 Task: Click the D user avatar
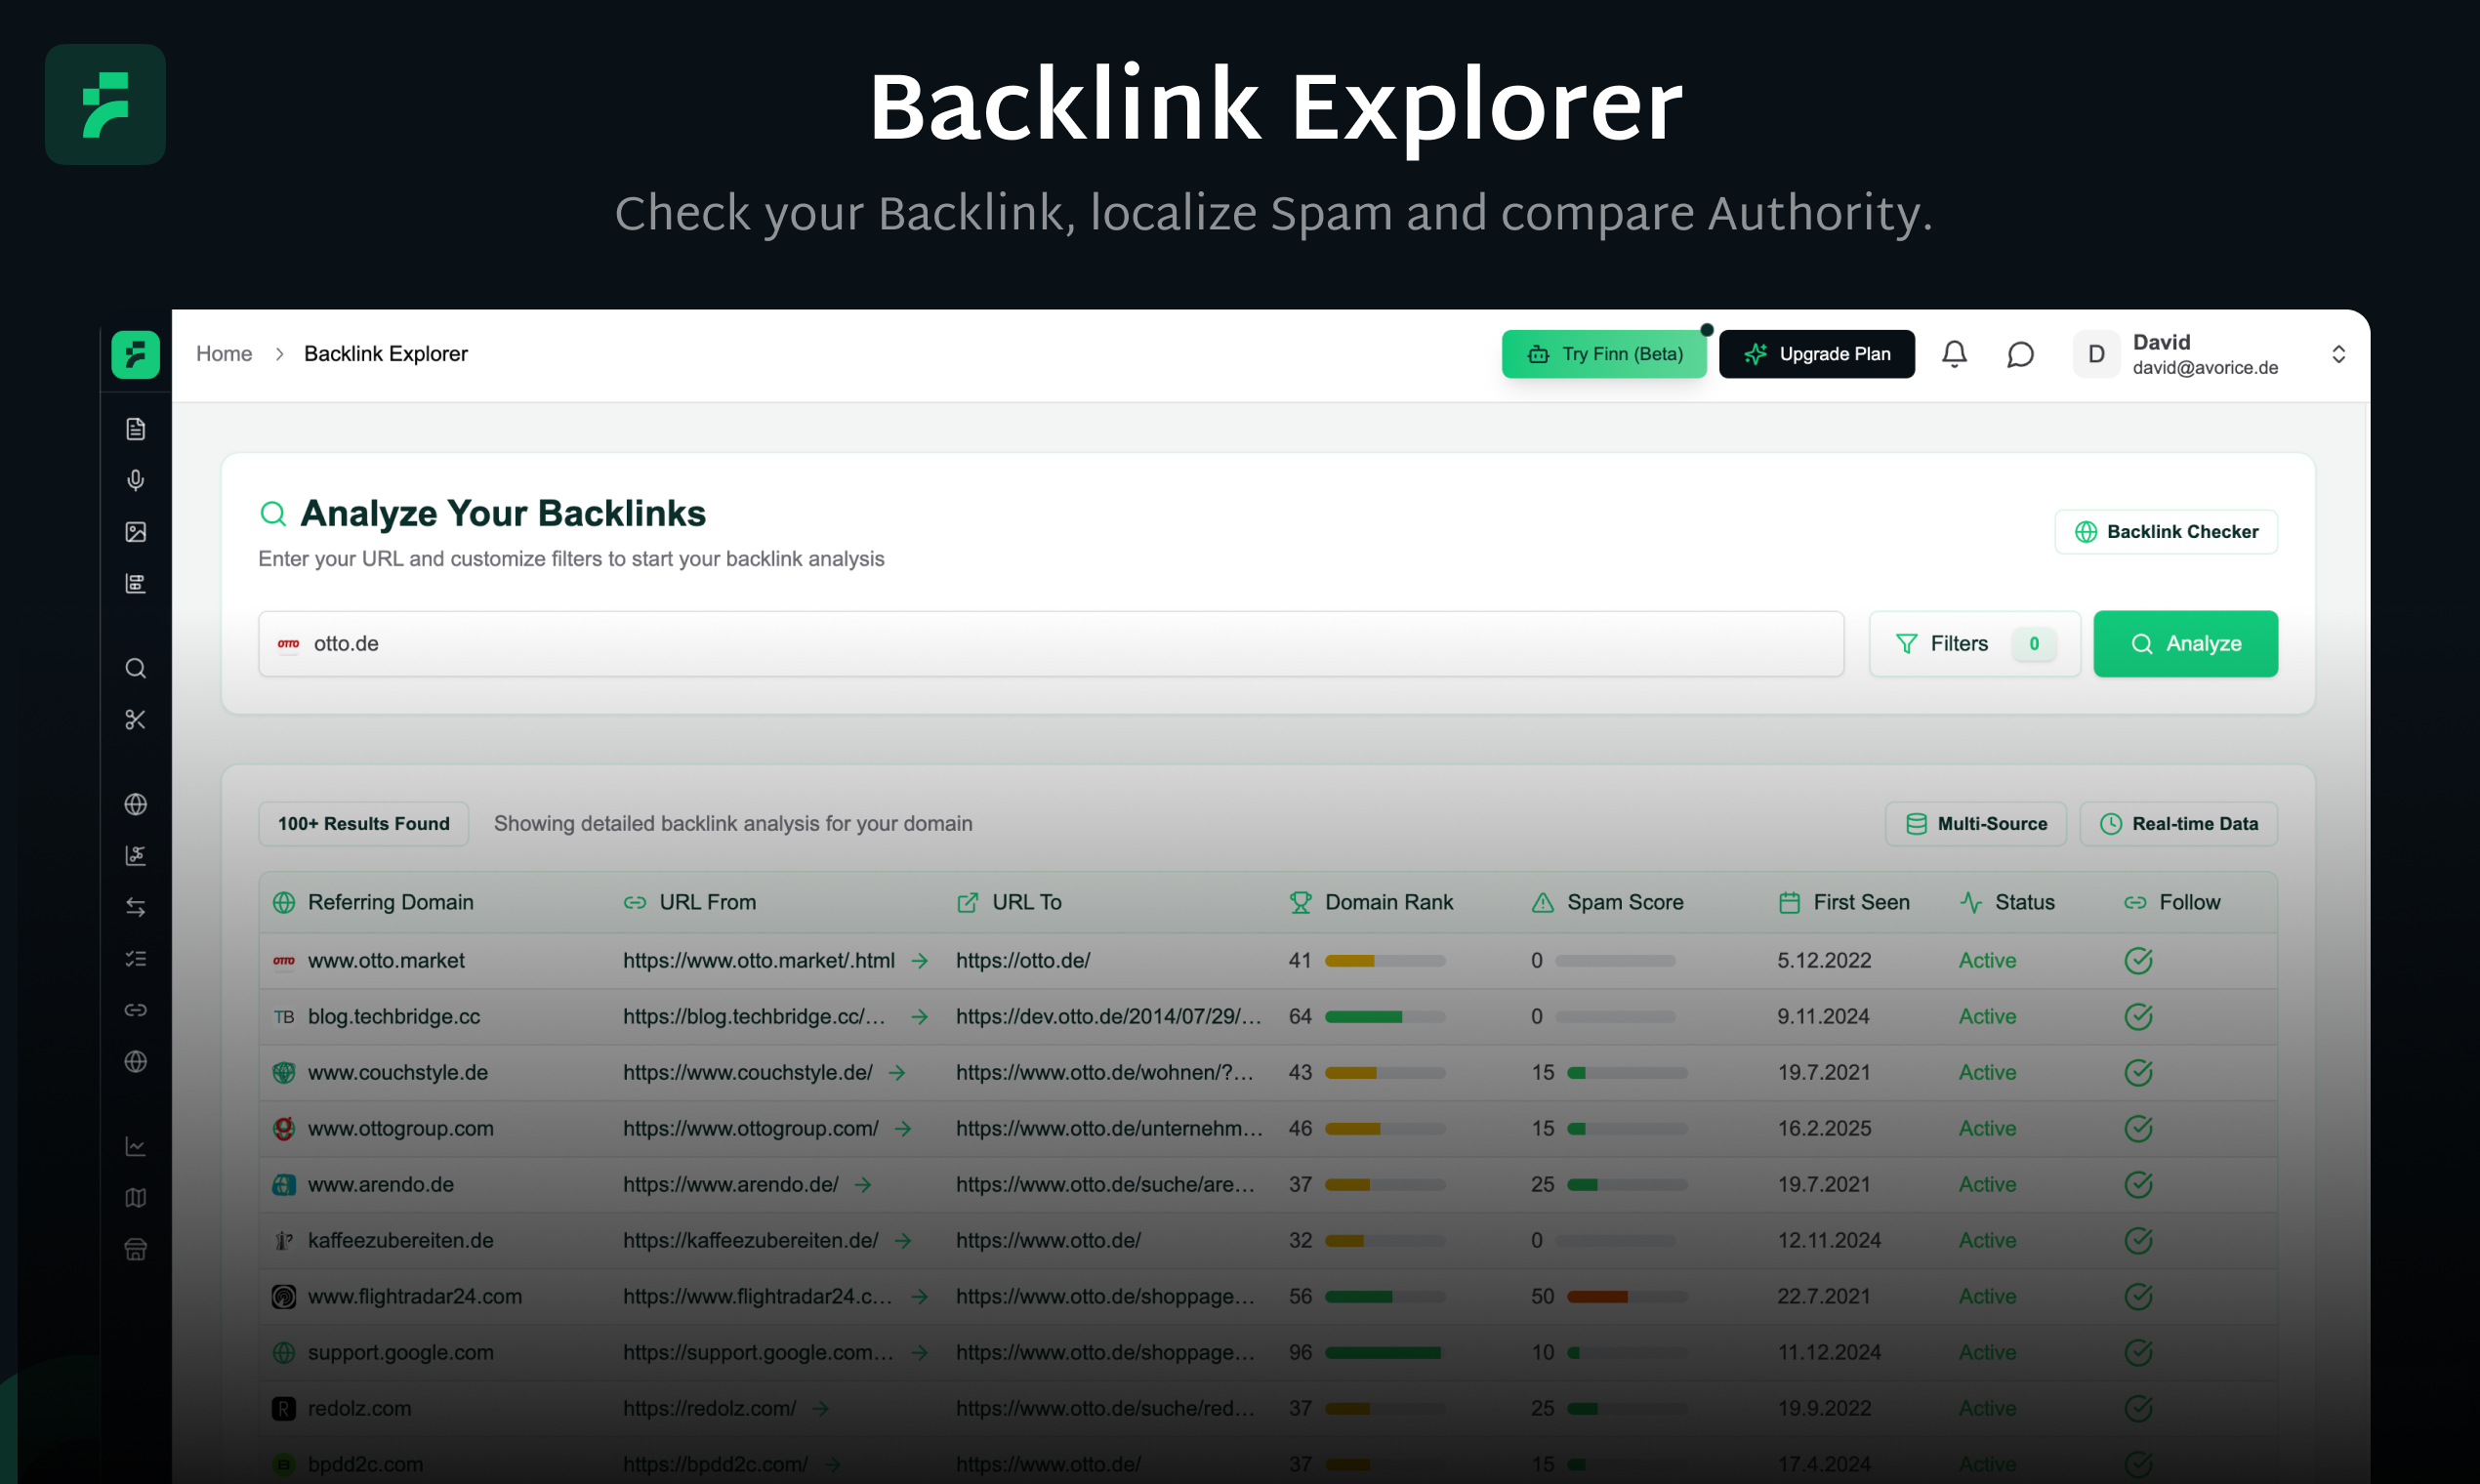pos(2096,354)
